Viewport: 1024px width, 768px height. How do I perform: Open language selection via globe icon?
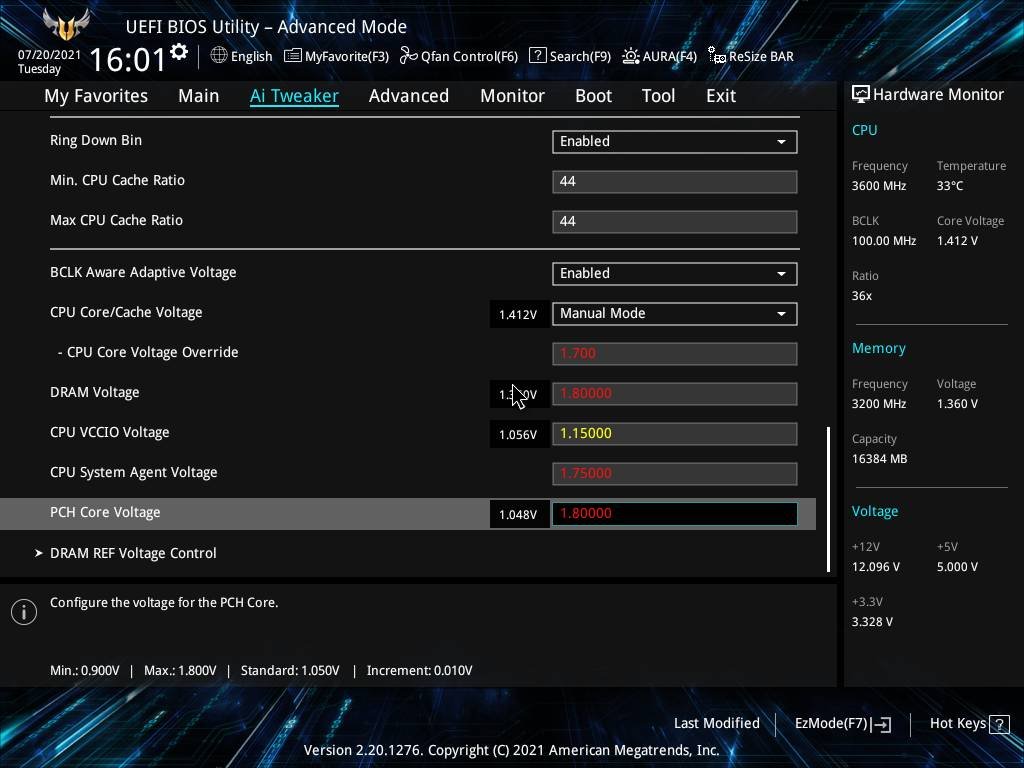click(x=219, y=56)
